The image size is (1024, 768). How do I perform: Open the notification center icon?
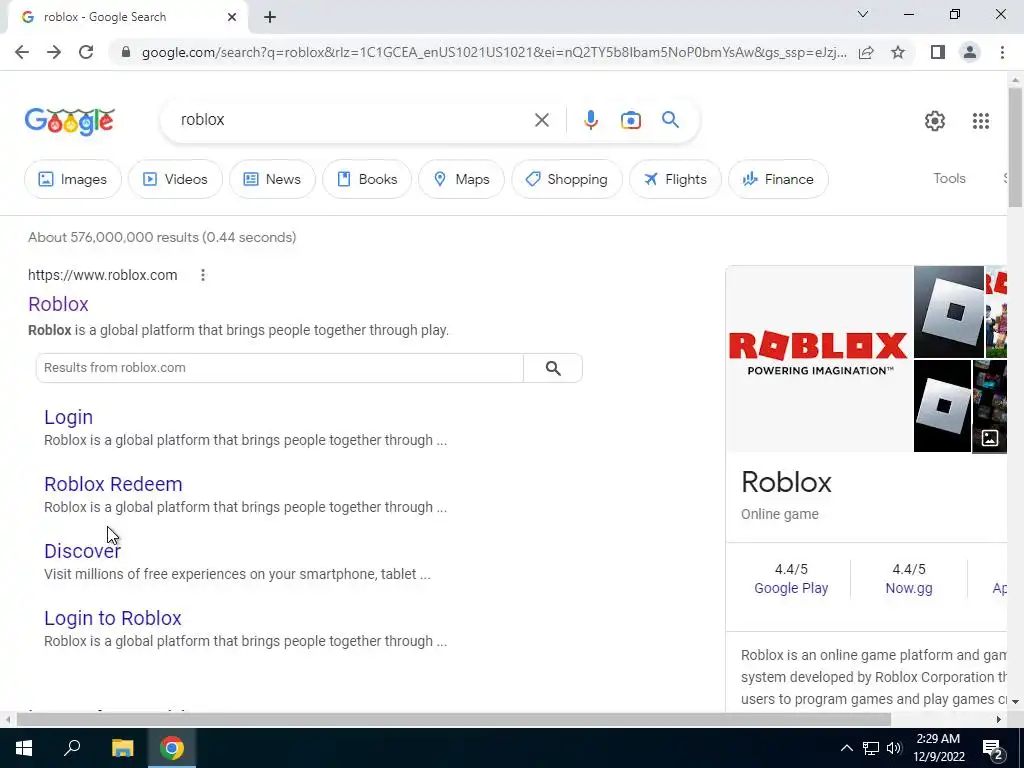pos(993,750)
